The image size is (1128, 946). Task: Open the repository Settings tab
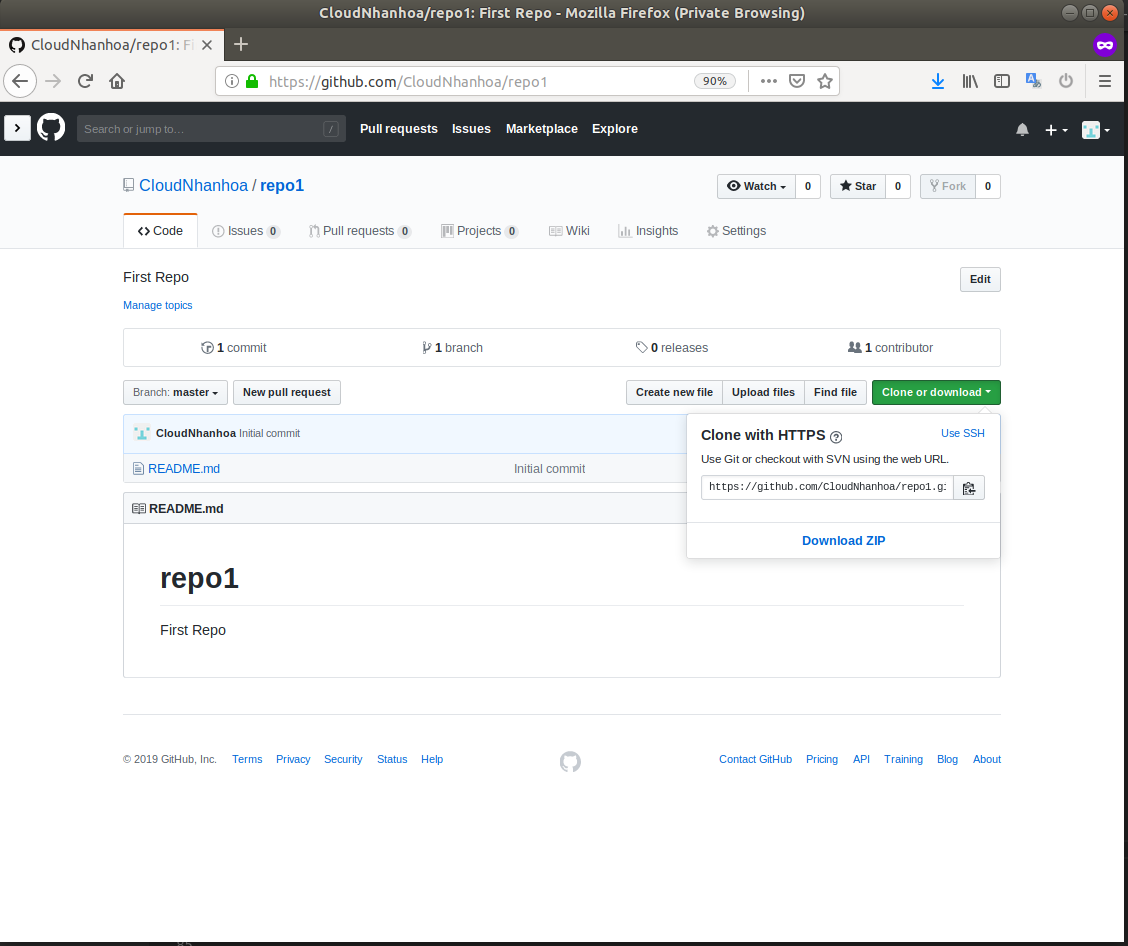coord(736,231)
